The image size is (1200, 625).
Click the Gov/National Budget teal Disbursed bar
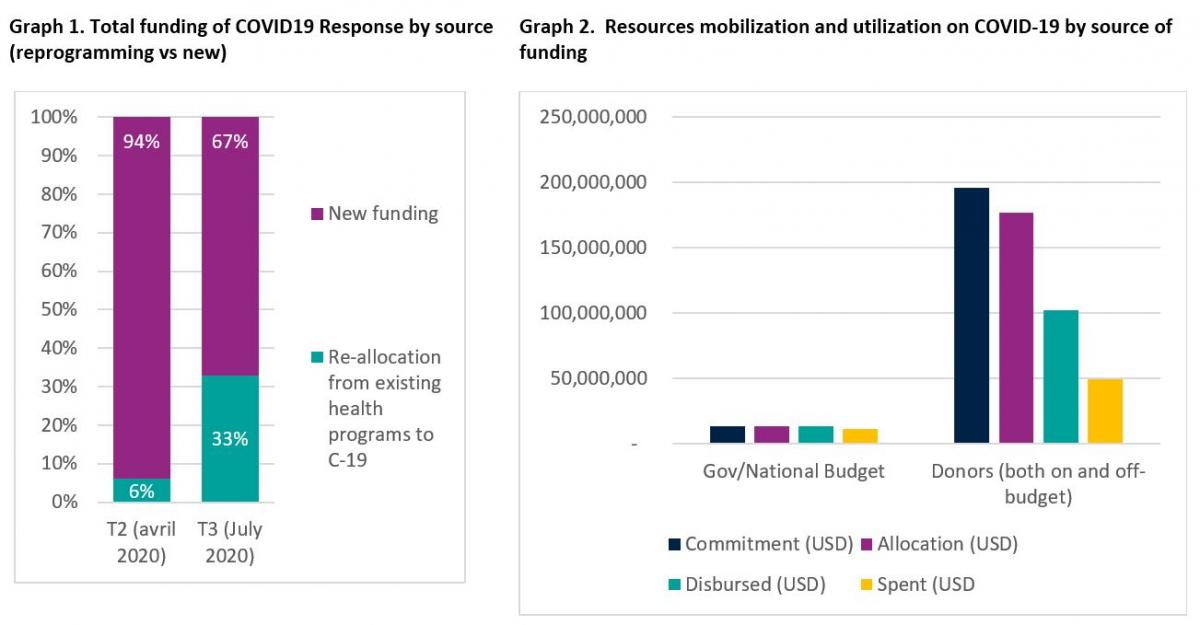[816, 435]
